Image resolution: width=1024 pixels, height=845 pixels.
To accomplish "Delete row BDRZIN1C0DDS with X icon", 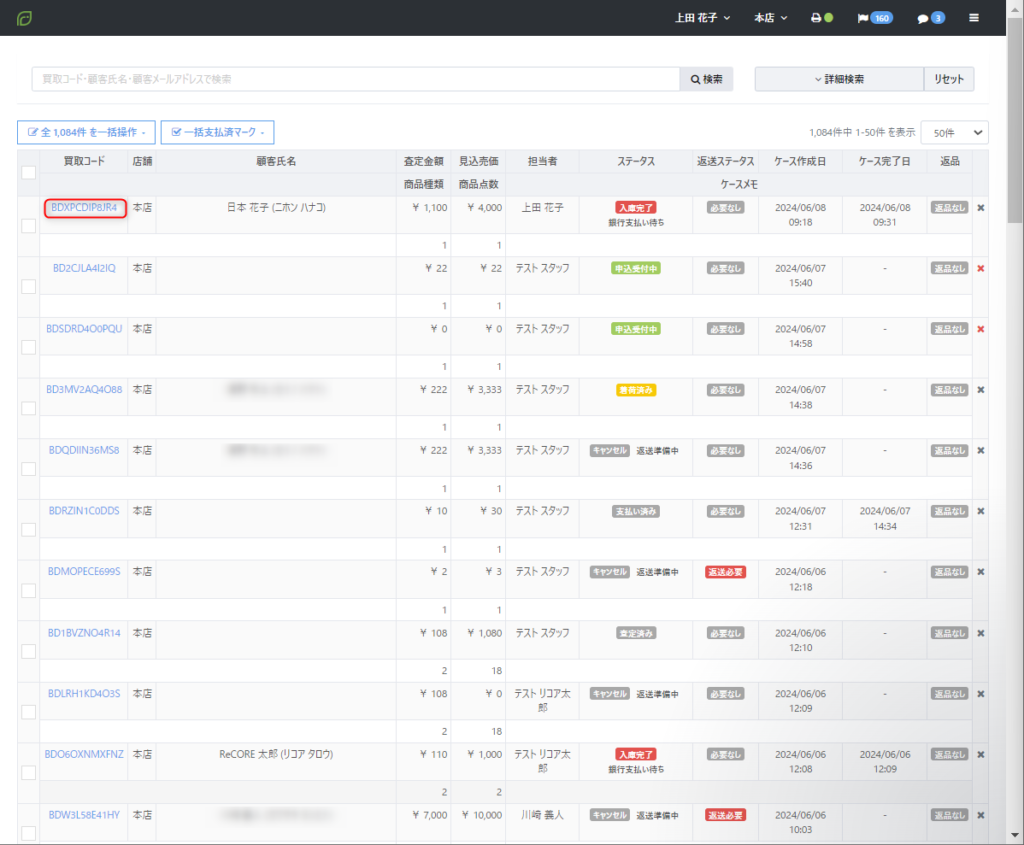I will click(980, 511).
